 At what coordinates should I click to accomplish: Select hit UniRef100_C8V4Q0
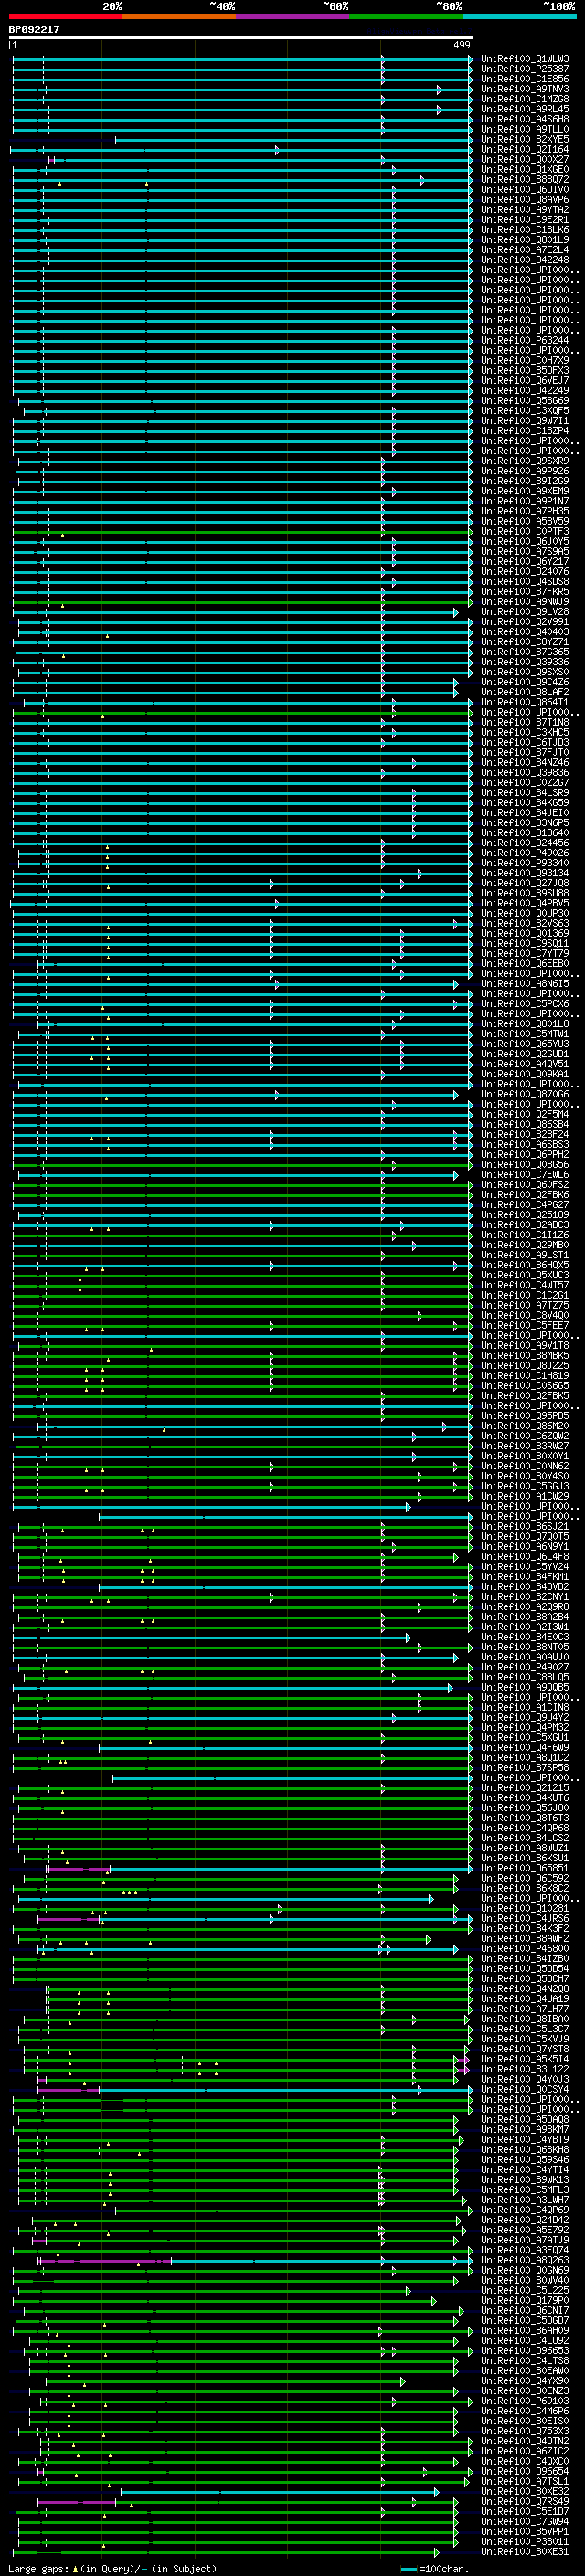[524, 1315]
